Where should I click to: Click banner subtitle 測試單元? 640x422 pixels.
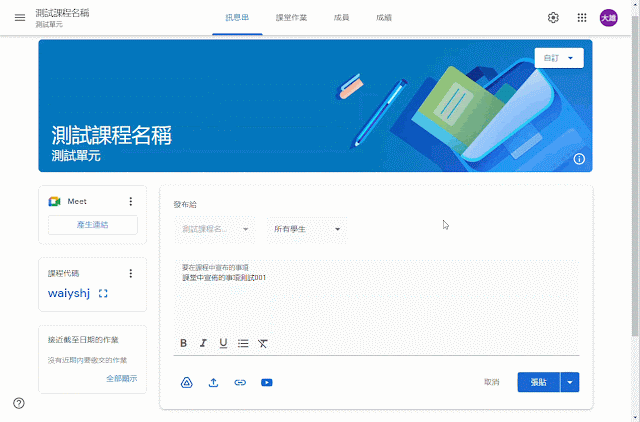(76, 156)
